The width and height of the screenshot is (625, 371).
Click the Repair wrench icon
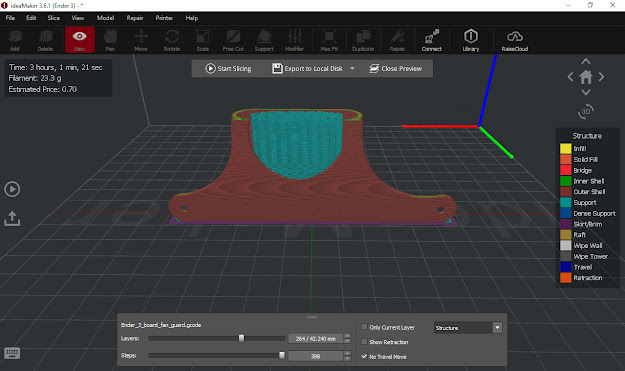pyautogui.click(x=397, y=40)
